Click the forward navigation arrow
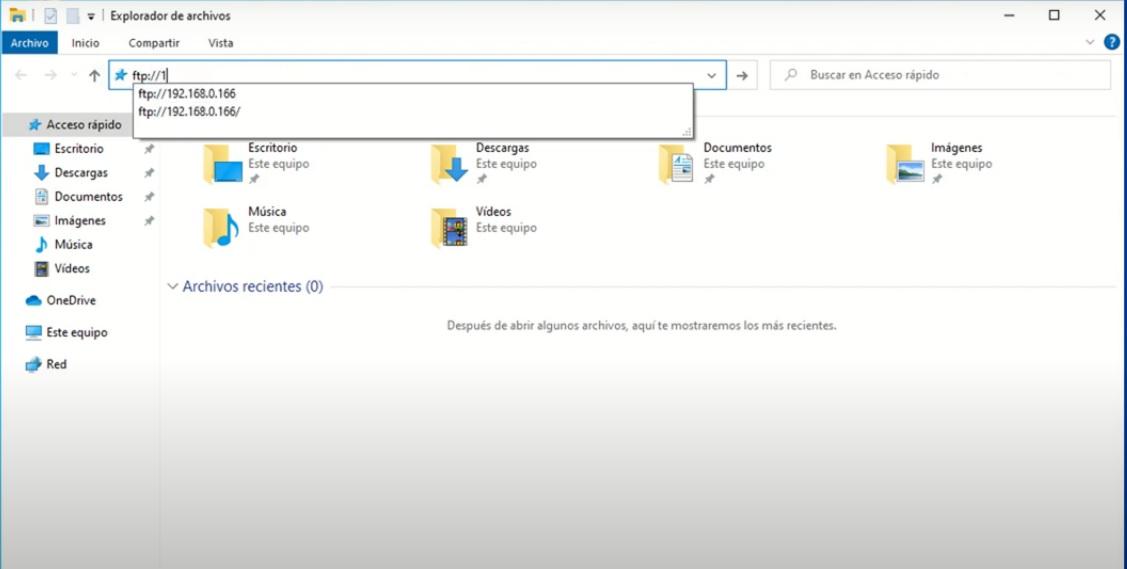 coord(50,75)
